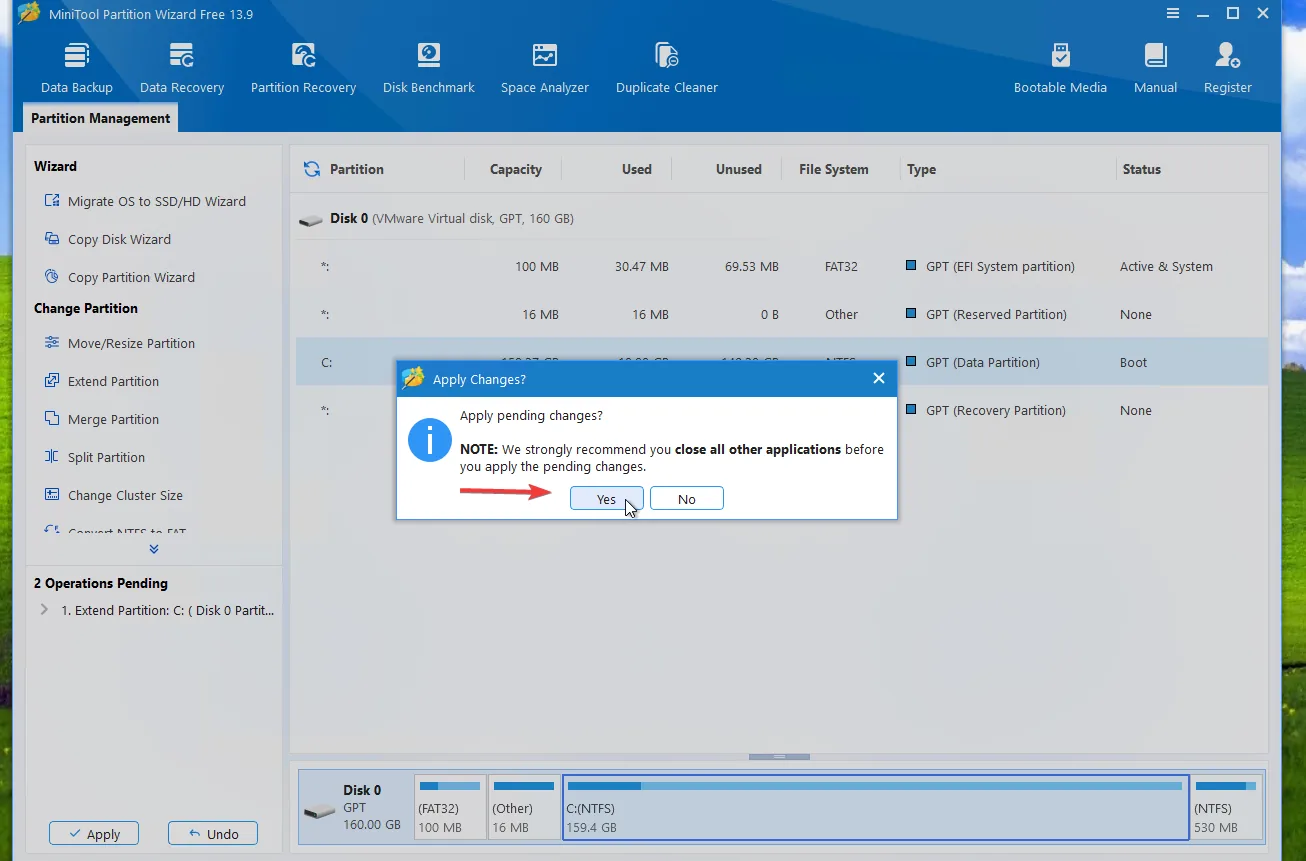The image size is (1306, 861).
Task: Open the Bootable Media builder
Action: (x=1060, y=68)
